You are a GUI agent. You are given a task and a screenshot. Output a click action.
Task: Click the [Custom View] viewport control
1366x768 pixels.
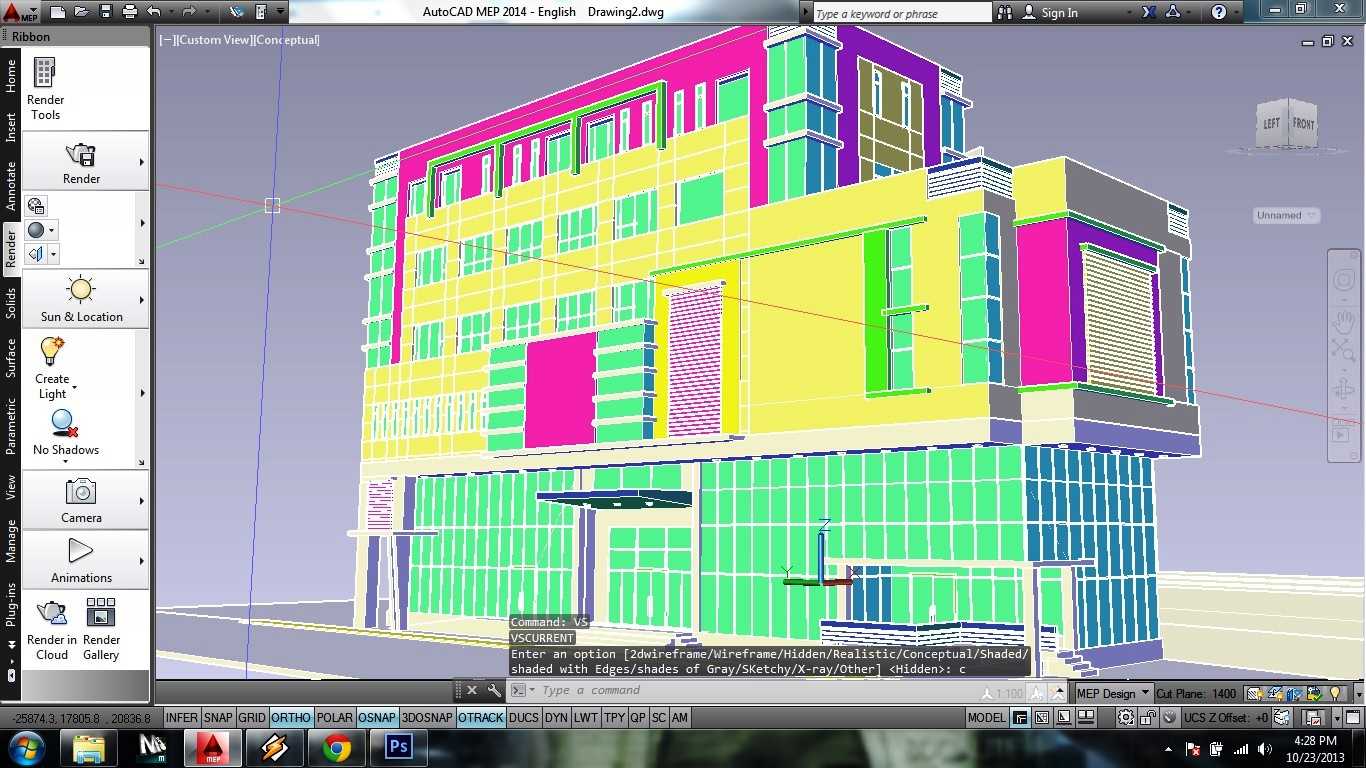(215, 40)
